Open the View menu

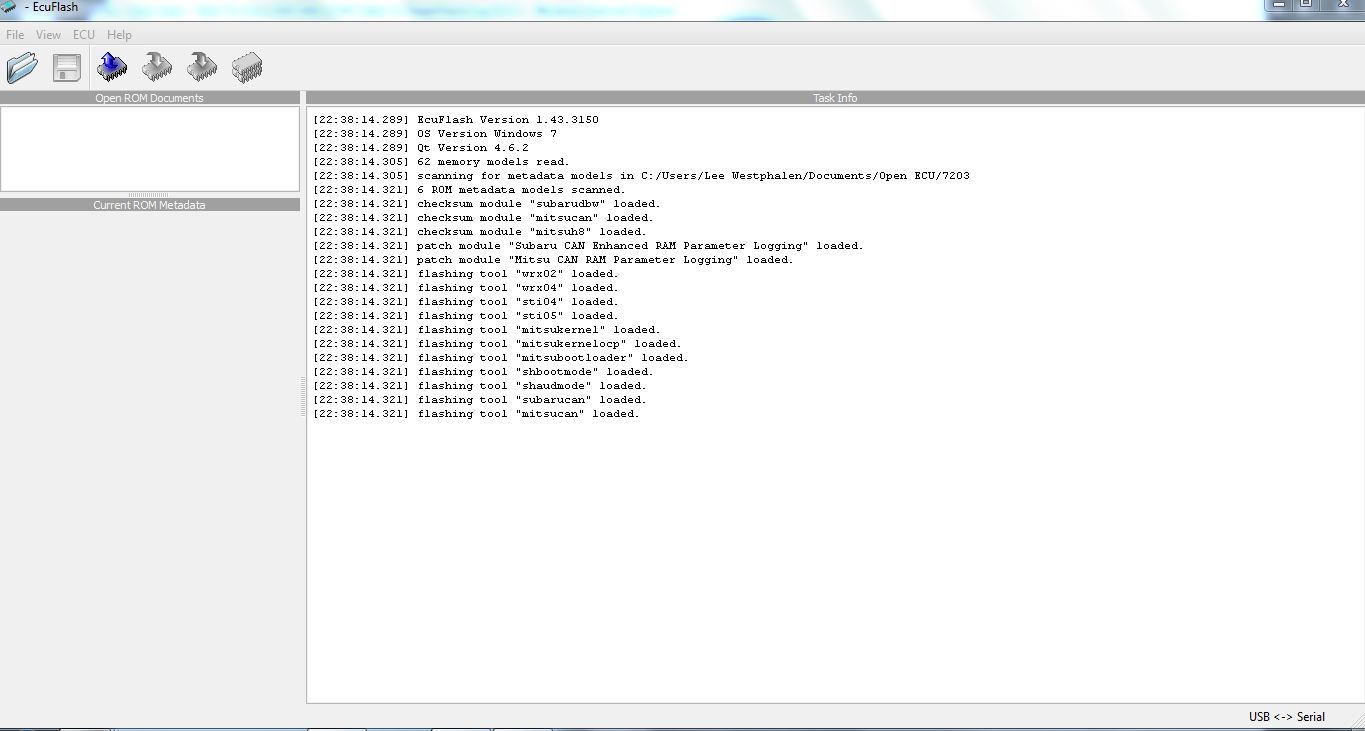click(x=48, y=35)
